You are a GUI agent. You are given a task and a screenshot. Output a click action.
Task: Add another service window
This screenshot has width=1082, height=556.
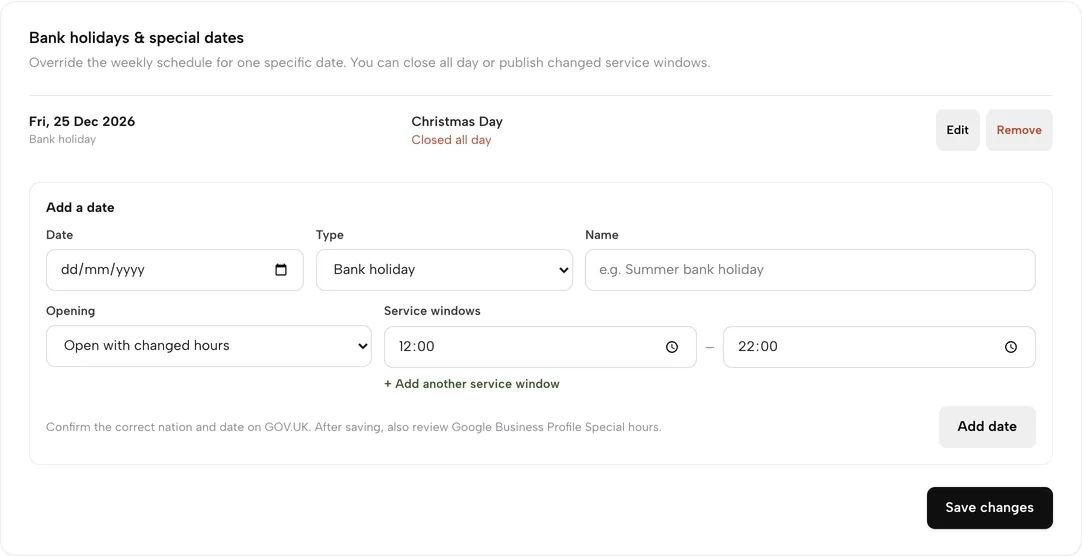472,384
